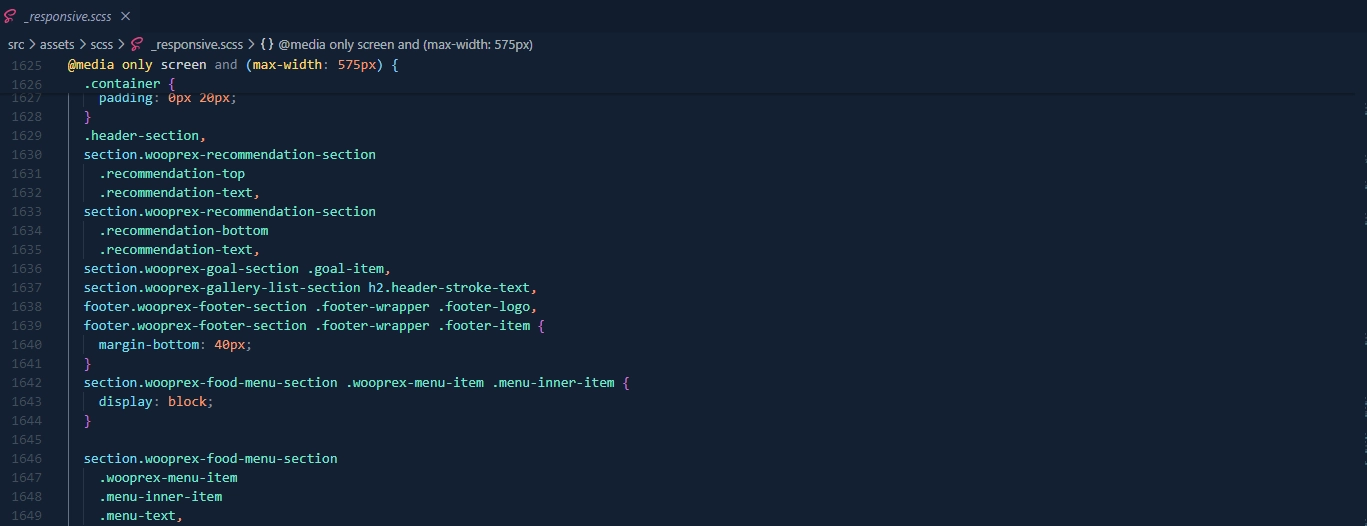
Task: Click the sticky @media only screen header line
Action: click(234, 65)
